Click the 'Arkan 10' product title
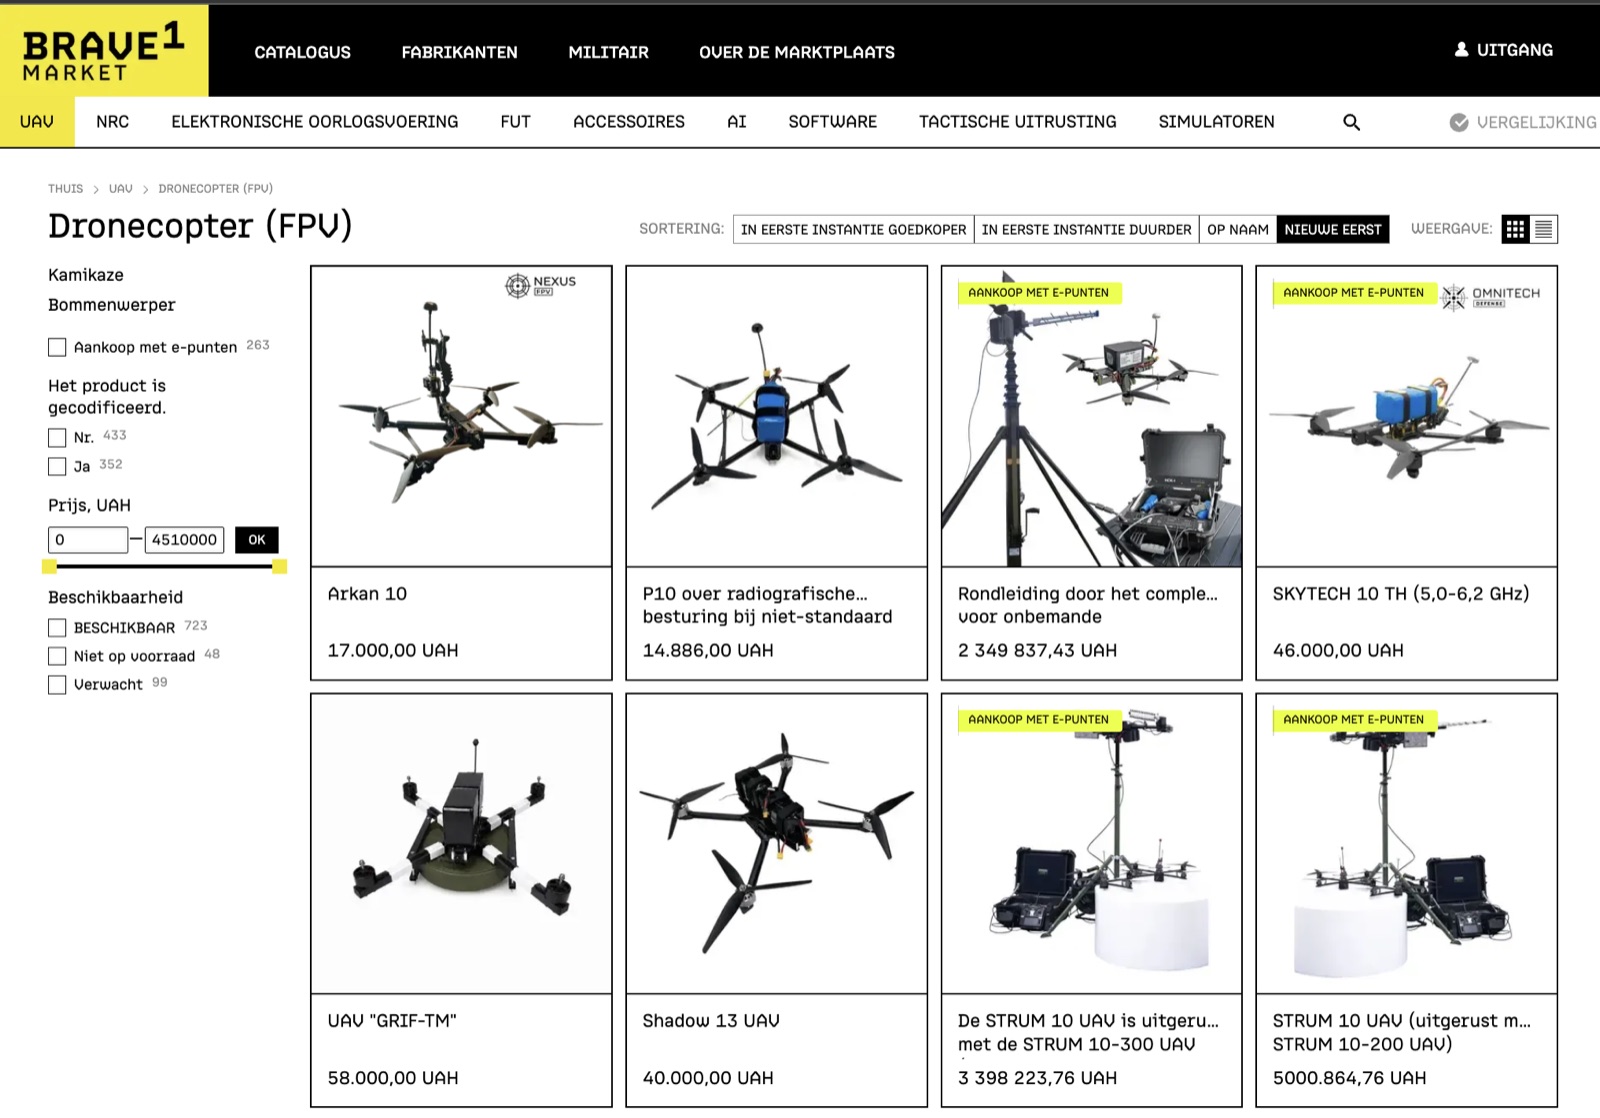 click(367, 594)
